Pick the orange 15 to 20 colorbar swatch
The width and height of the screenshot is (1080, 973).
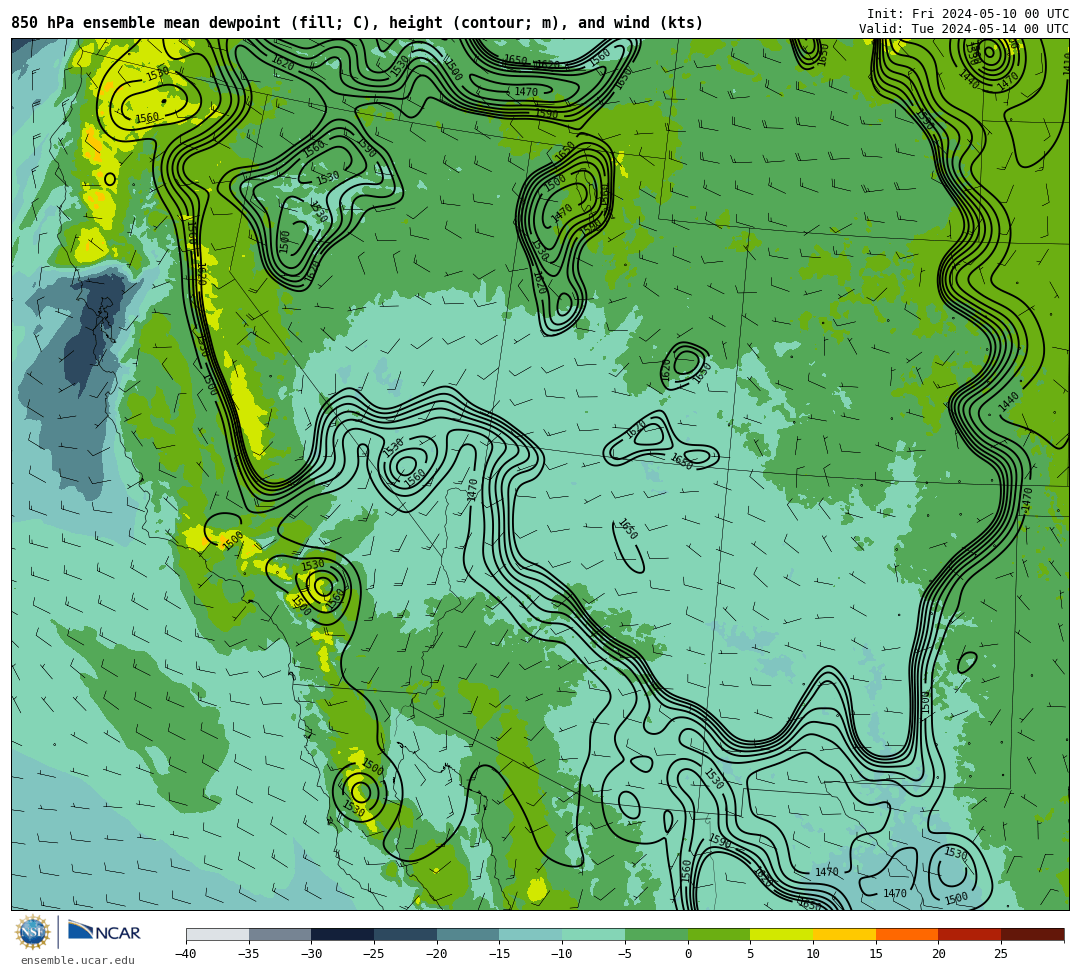pos(907,934)
